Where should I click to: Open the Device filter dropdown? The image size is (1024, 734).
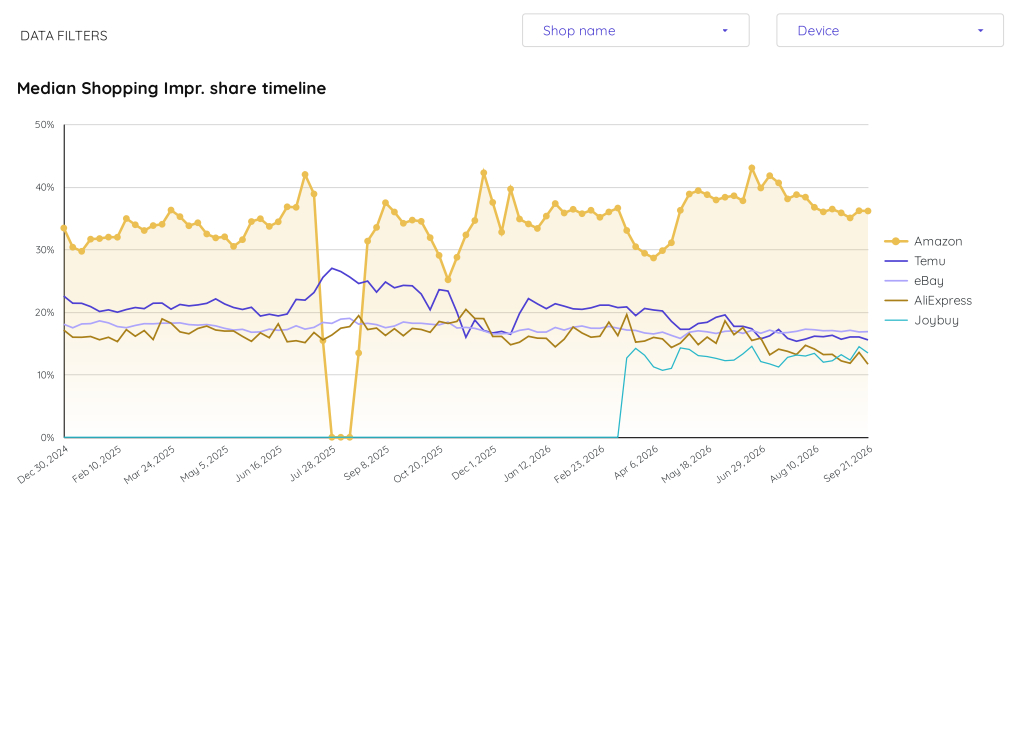[x=889, y=31]
